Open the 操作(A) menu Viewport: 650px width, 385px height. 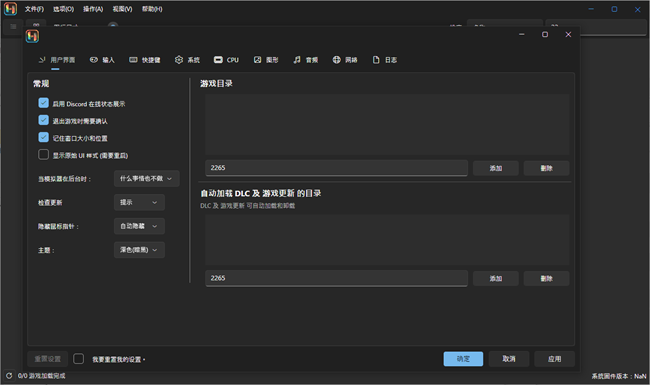click(93, 9)
